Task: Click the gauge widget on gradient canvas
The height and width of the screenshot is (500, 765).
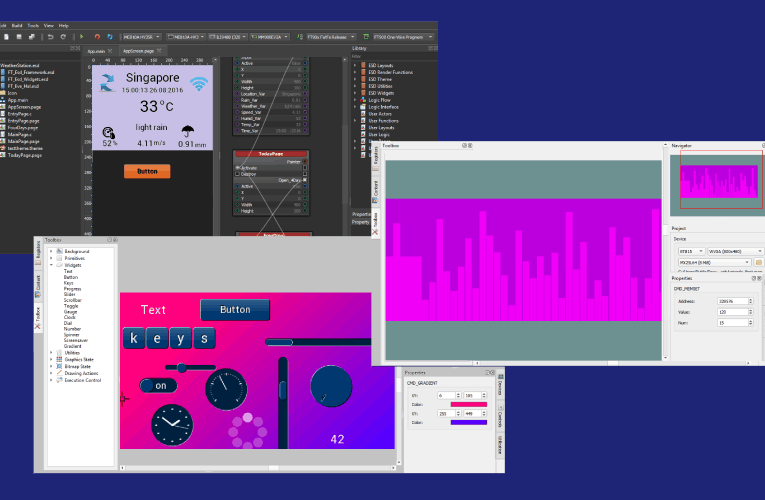Action: point(226,389)
